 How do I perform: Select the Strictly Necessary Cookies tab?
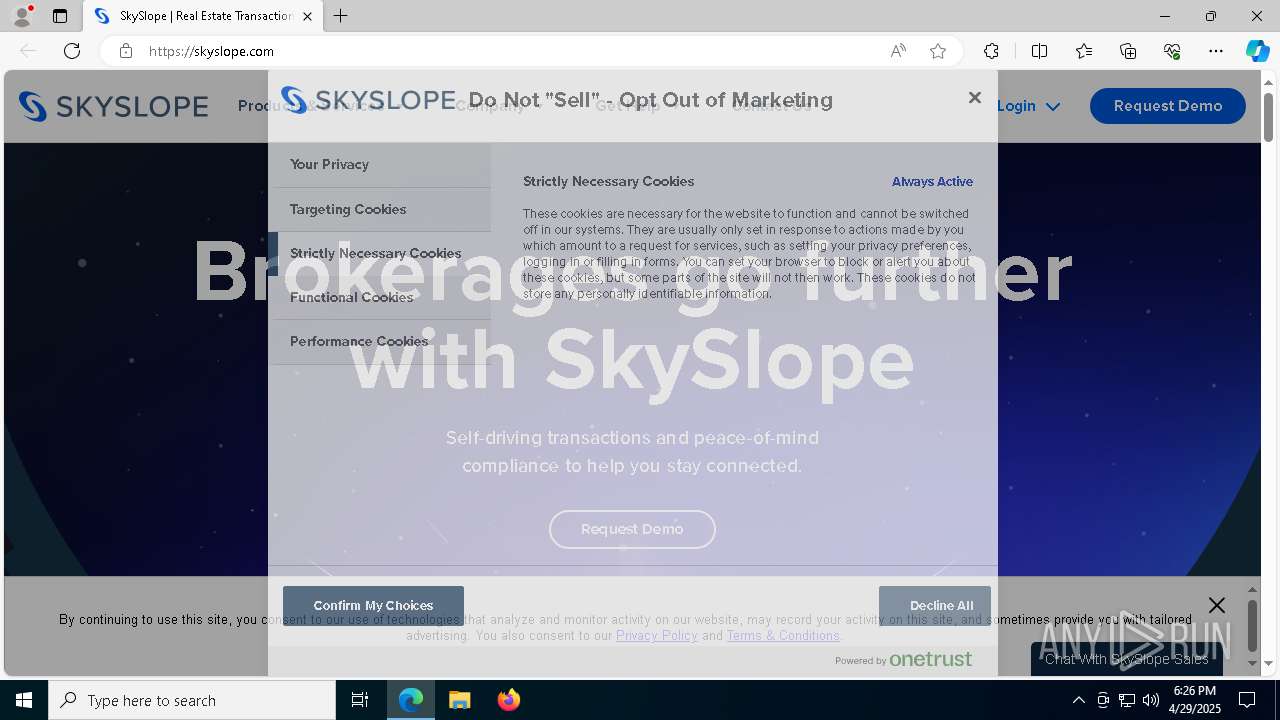(x=380, y=253)
